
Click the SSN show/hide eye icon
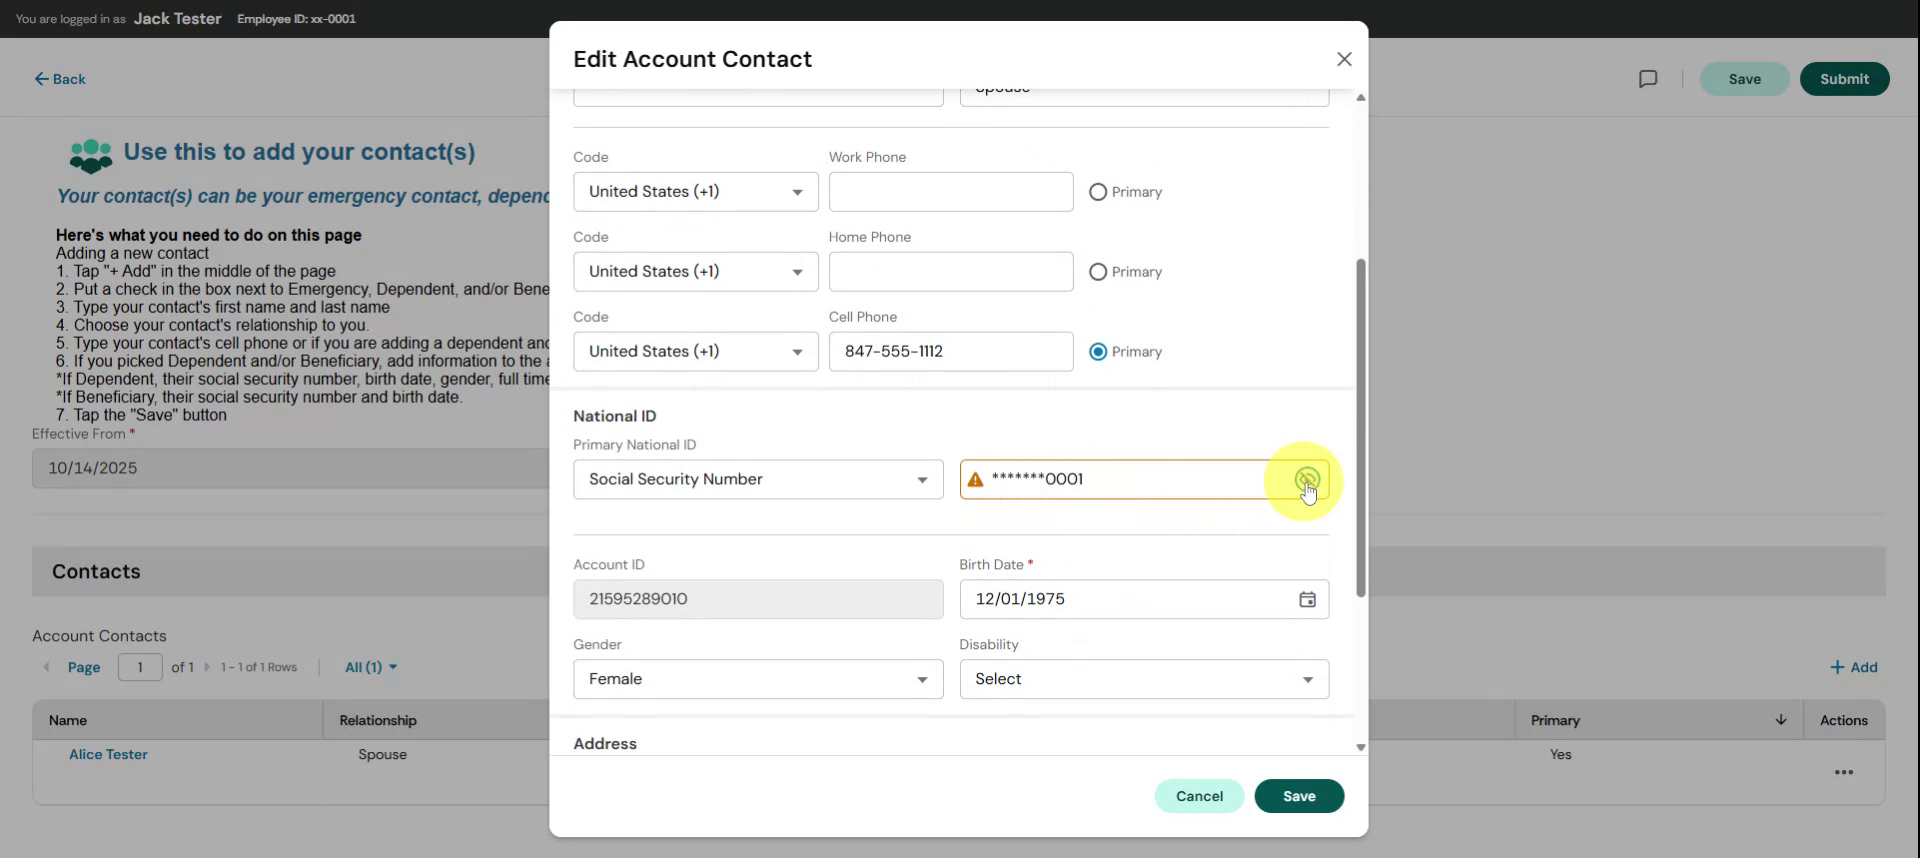(x=1306, y=479)
